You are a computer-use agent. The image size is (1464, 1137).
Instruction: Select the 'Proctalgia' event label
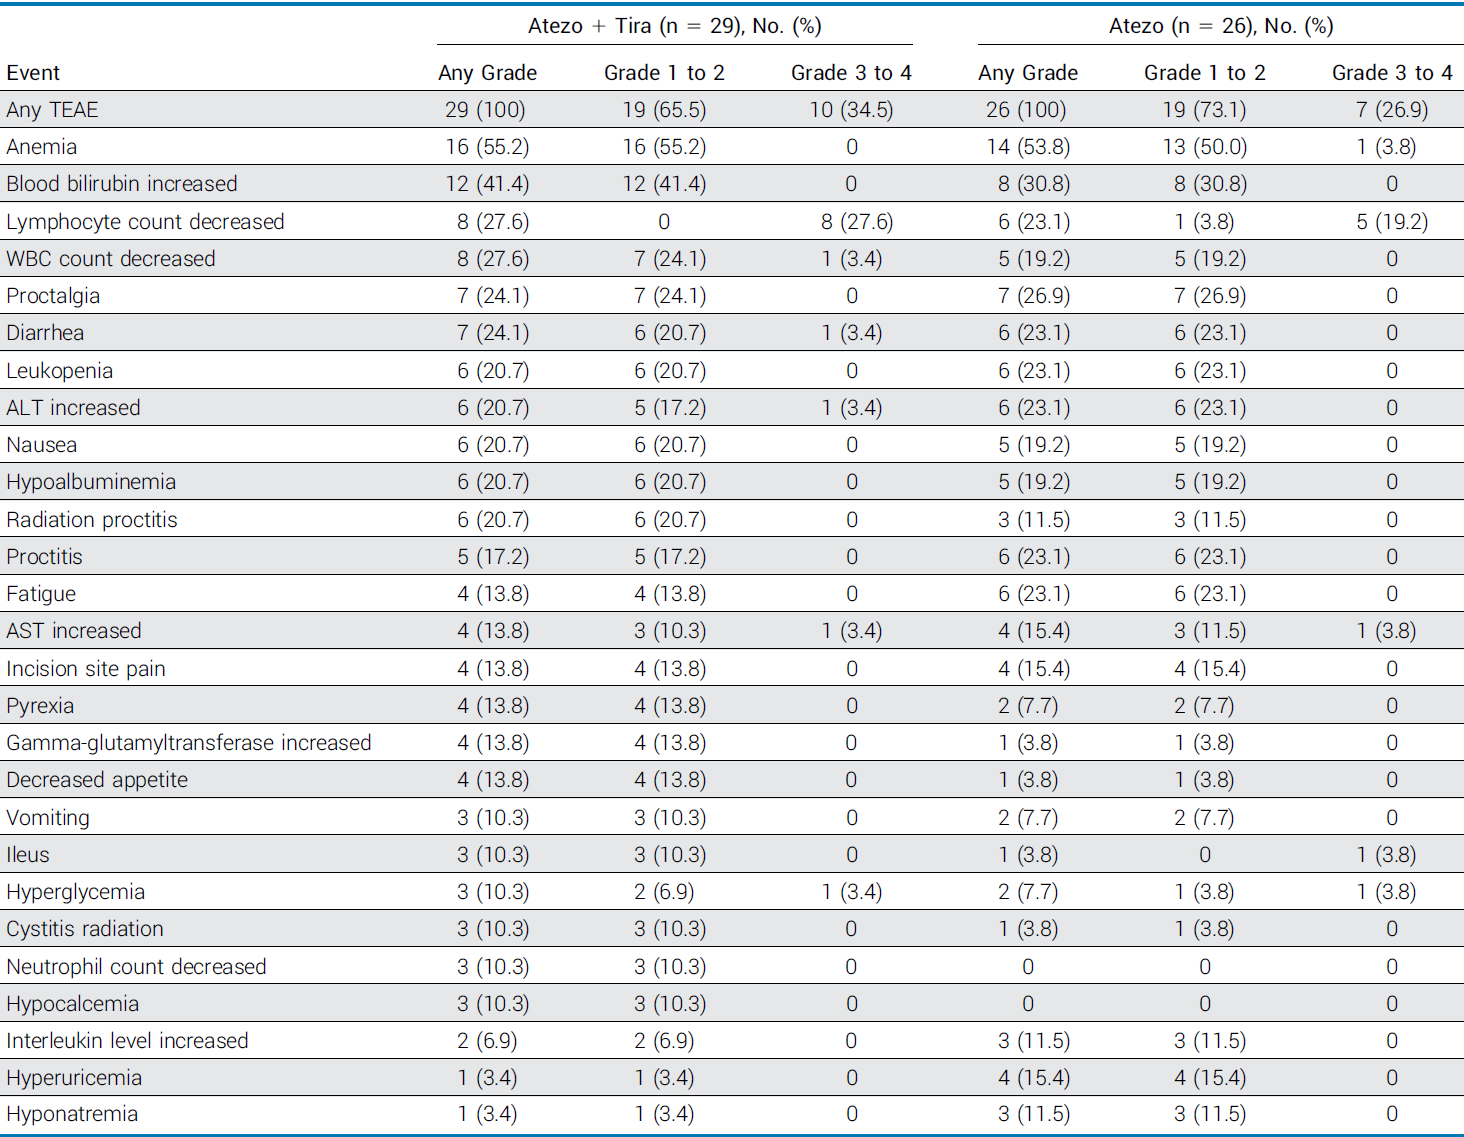point(53,296)
